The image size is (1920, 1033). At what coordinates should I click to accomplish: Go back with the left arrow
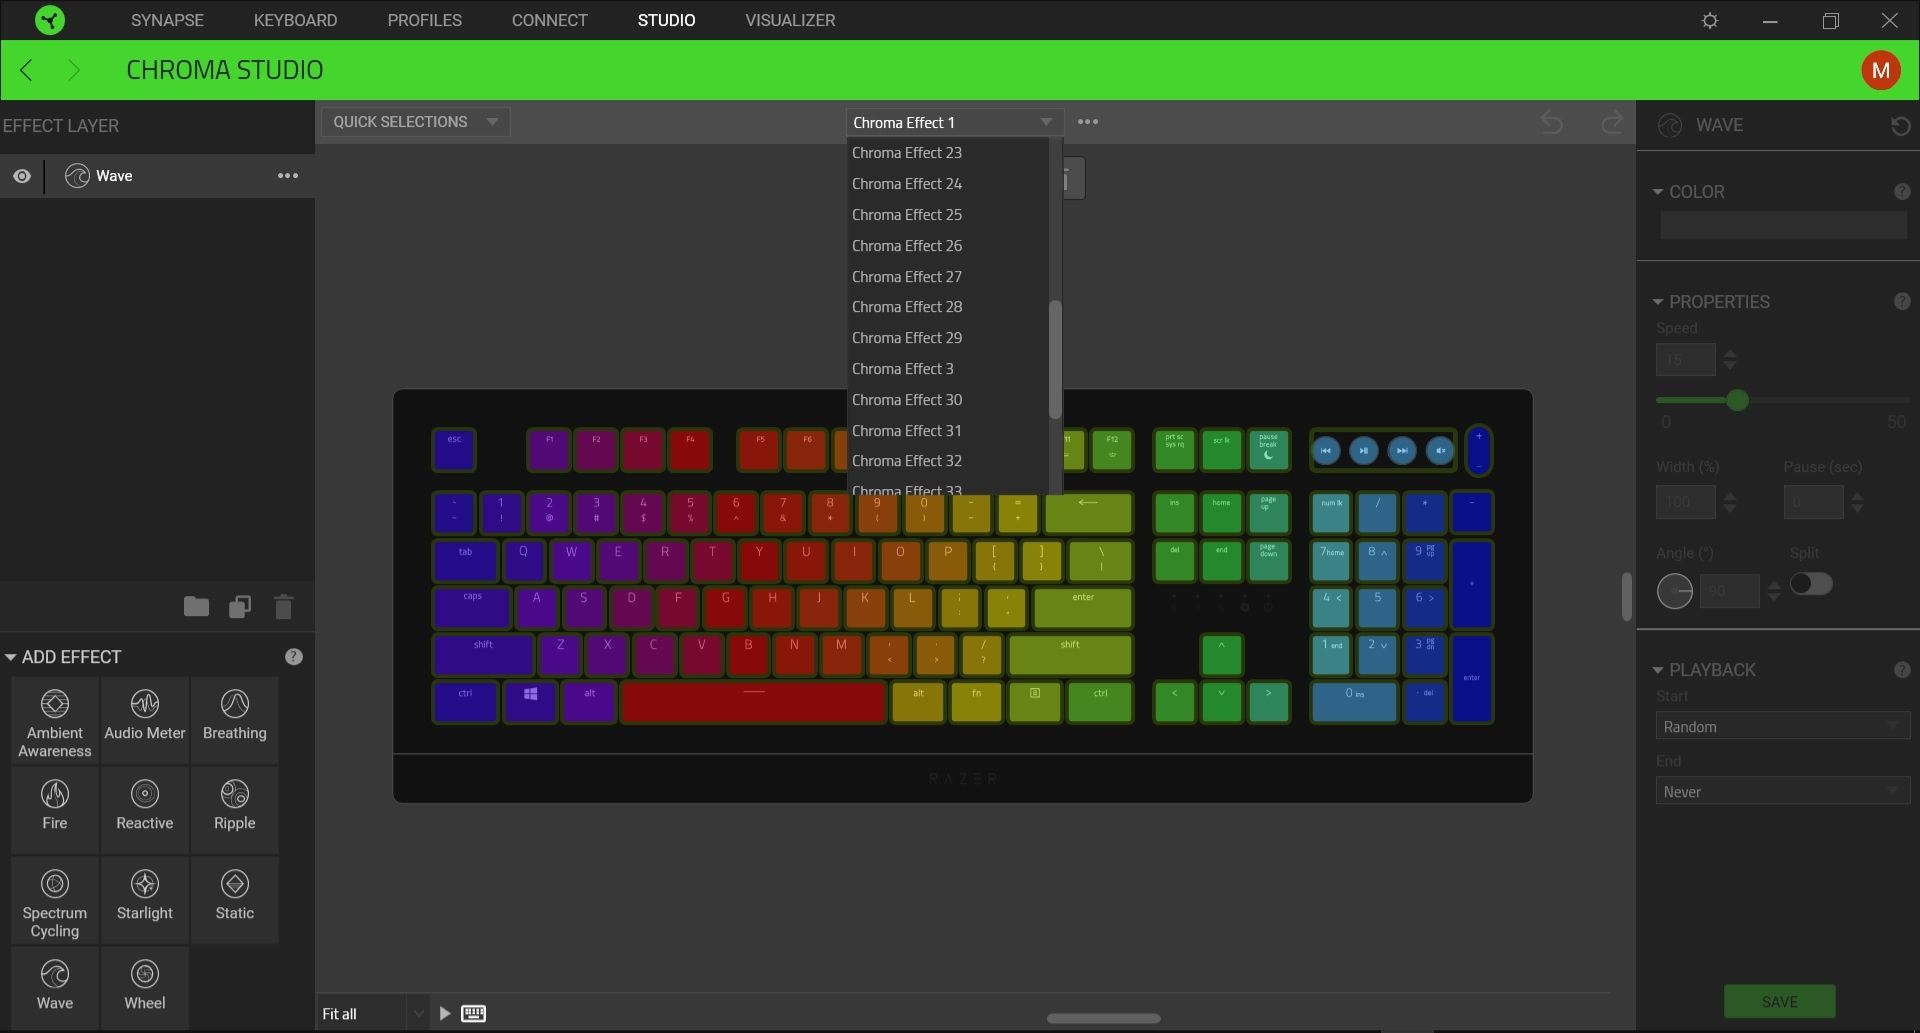coord(27,70)
